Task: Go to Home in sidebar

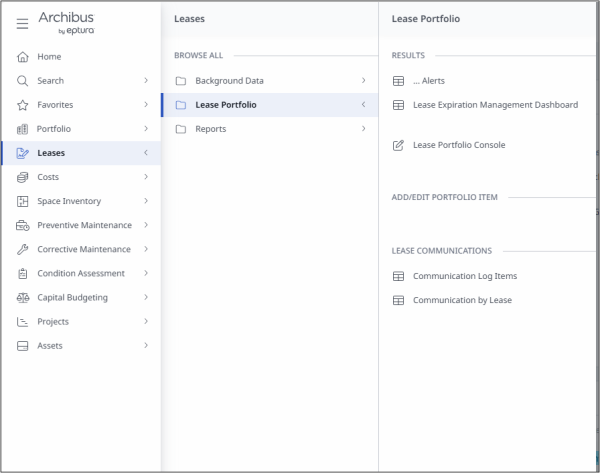Action: click(49, 57)
